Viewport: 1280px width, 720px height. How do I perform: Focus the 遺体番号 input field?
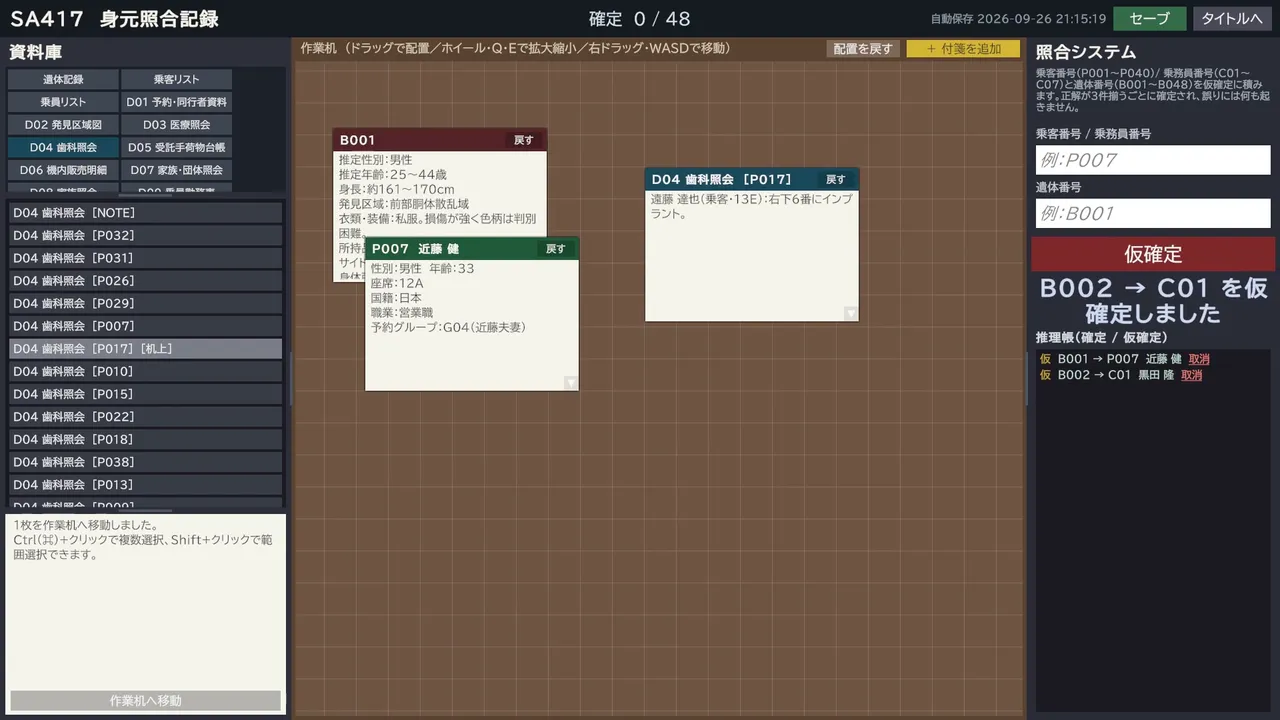tap(1153, 213)
